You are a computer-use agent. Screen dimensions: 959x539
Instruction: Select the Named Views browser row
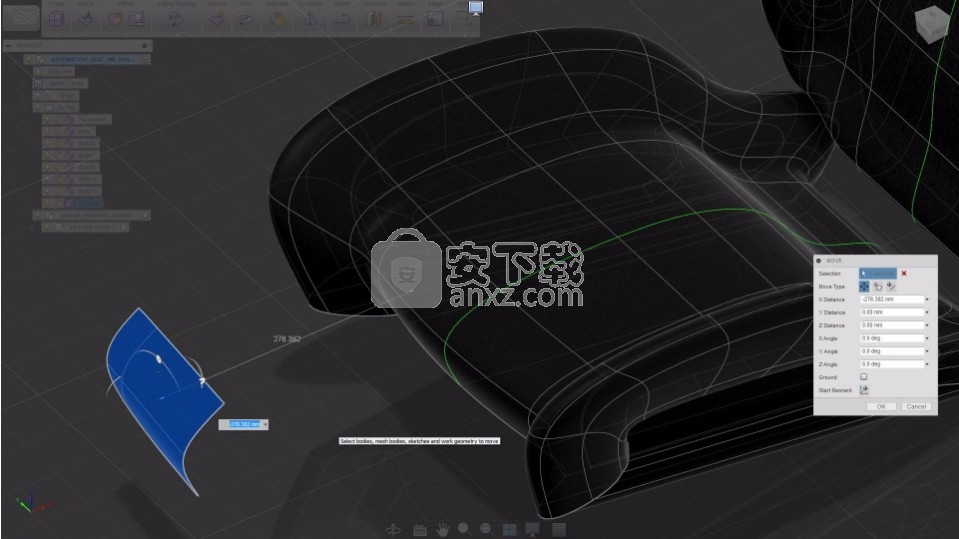[x=61, y=83]
